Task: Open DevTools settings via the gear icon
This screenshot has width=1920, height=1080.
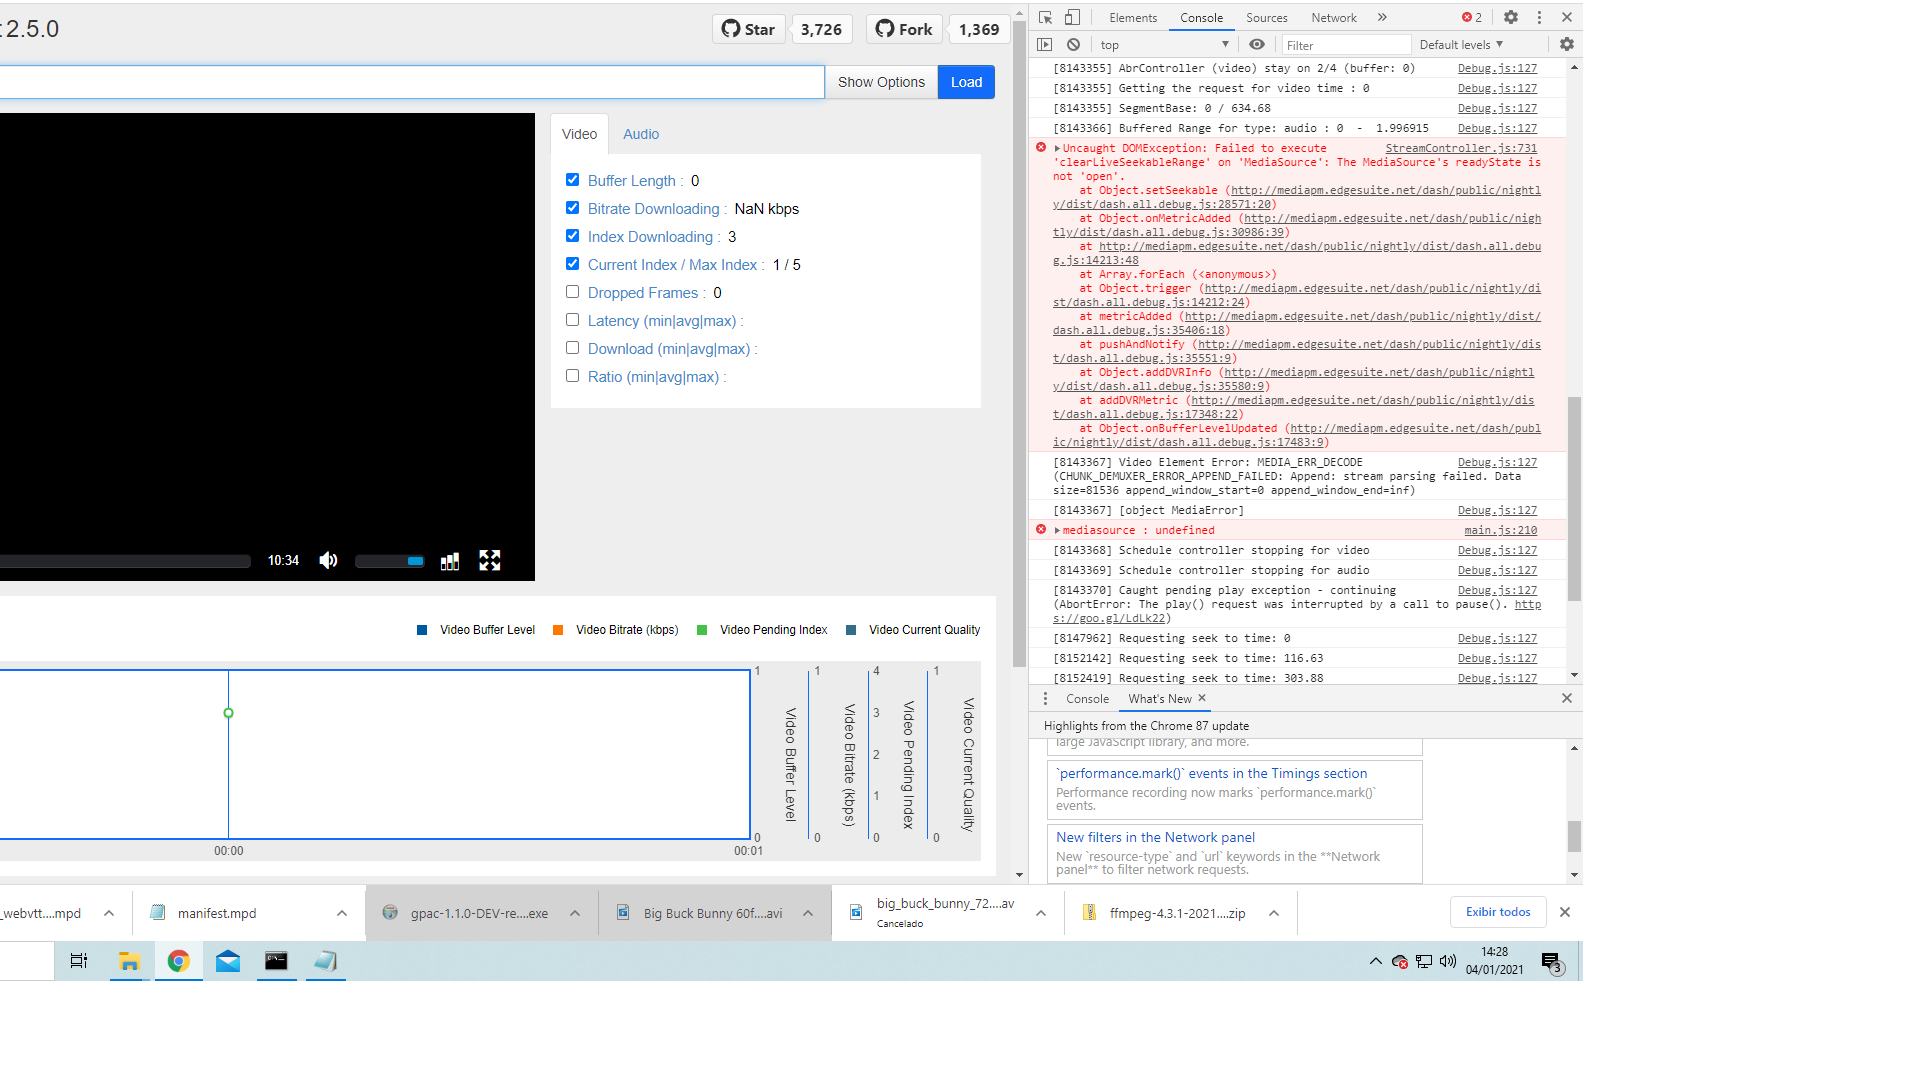Action: [1511, 17]
